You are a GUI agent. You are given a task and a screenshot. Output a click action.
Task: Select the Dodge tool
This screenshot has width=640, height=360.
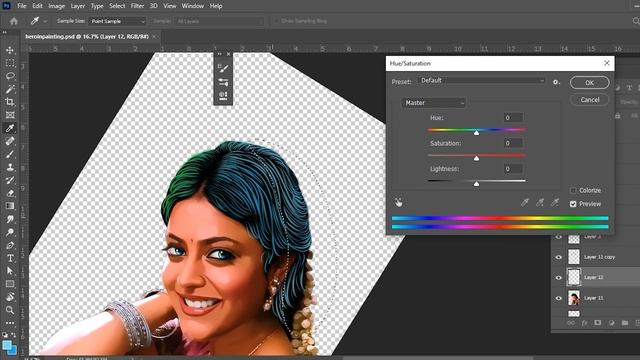pos(10,232)
